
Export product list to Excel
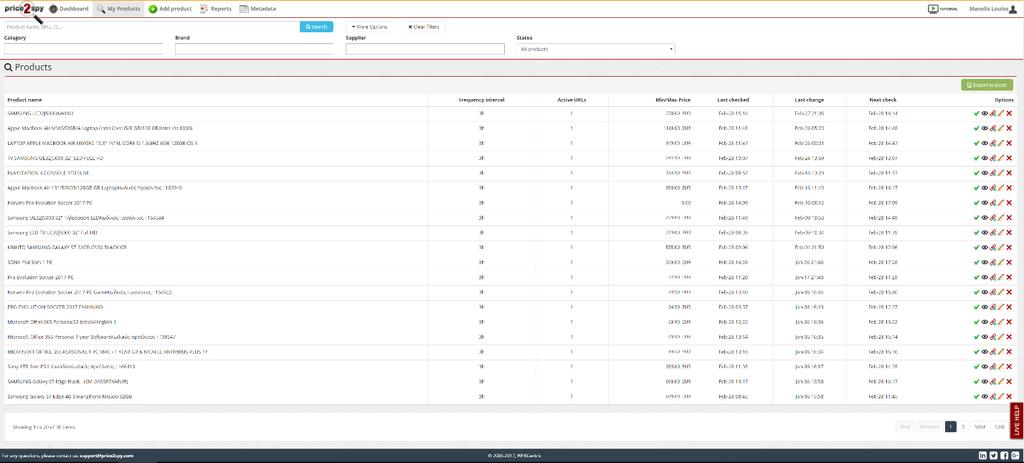pyautogui.click(x=987, y=85)
